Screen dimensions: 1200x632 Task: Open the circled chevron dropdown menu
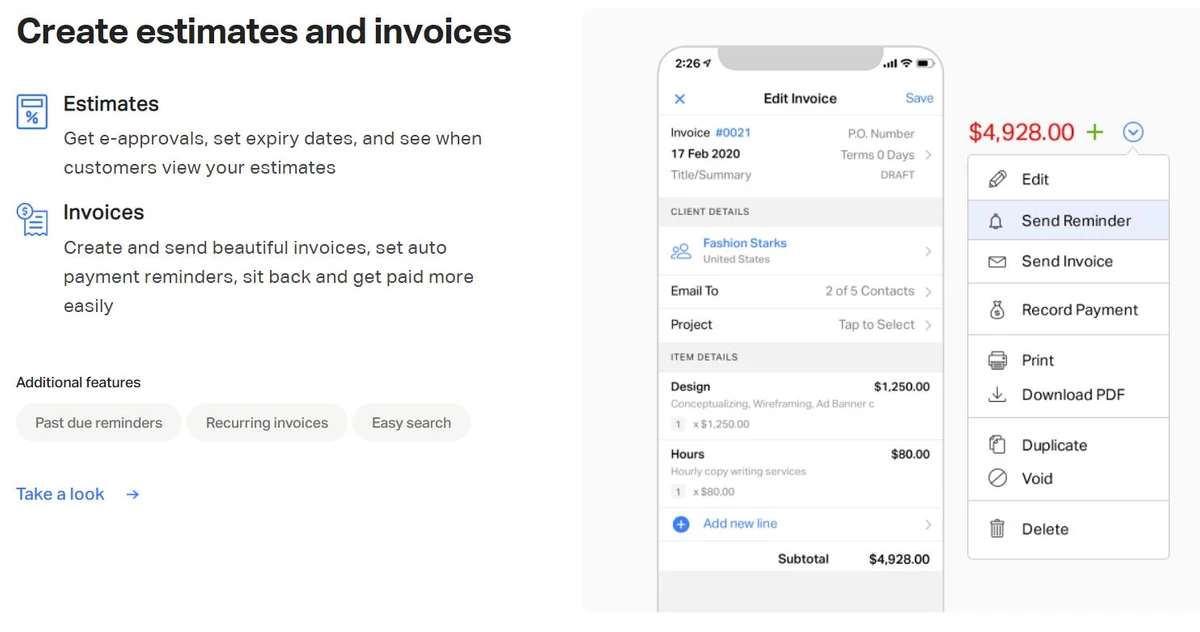(x=1133, y=132)
